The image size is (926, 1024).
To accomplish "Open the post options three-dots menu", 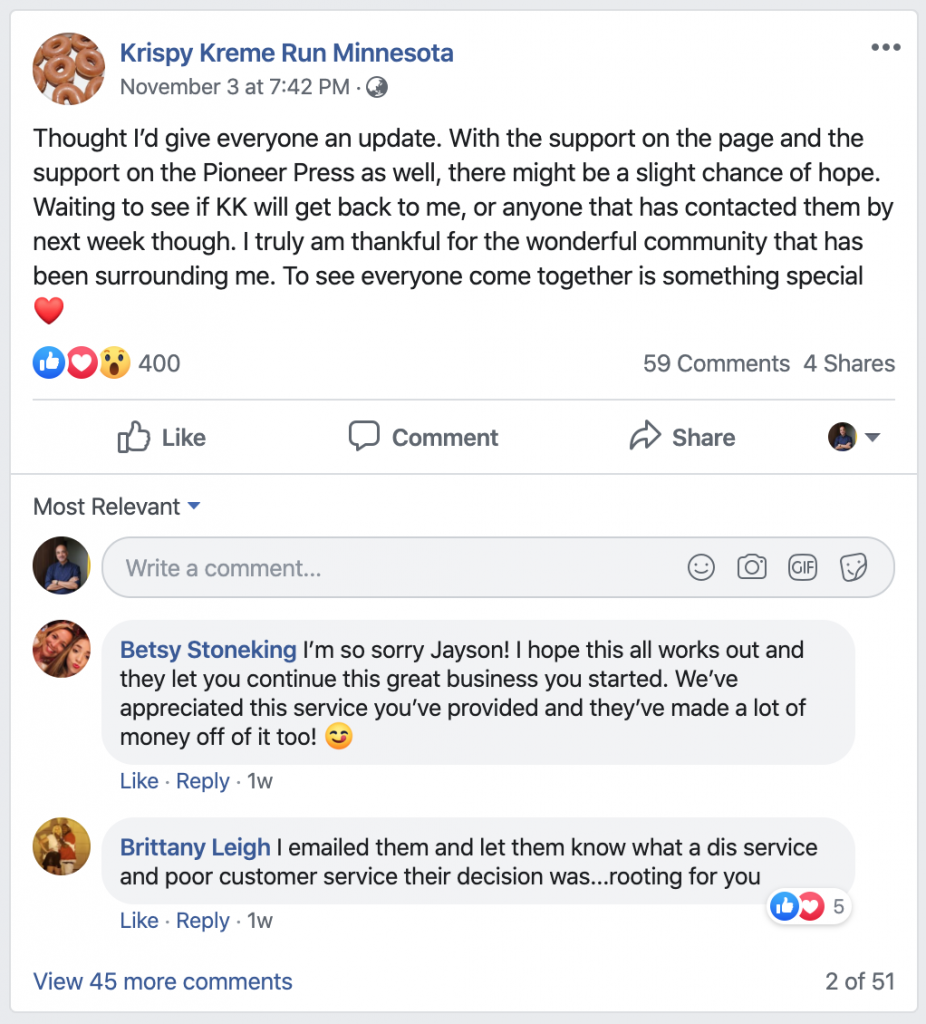I will 885,48.
